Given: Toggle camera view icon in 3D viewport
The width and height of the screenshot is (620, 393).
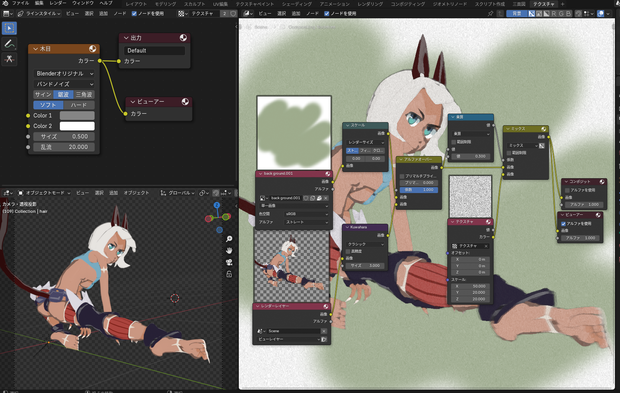Looking at the screenshot, I should [x=229, y=262].
